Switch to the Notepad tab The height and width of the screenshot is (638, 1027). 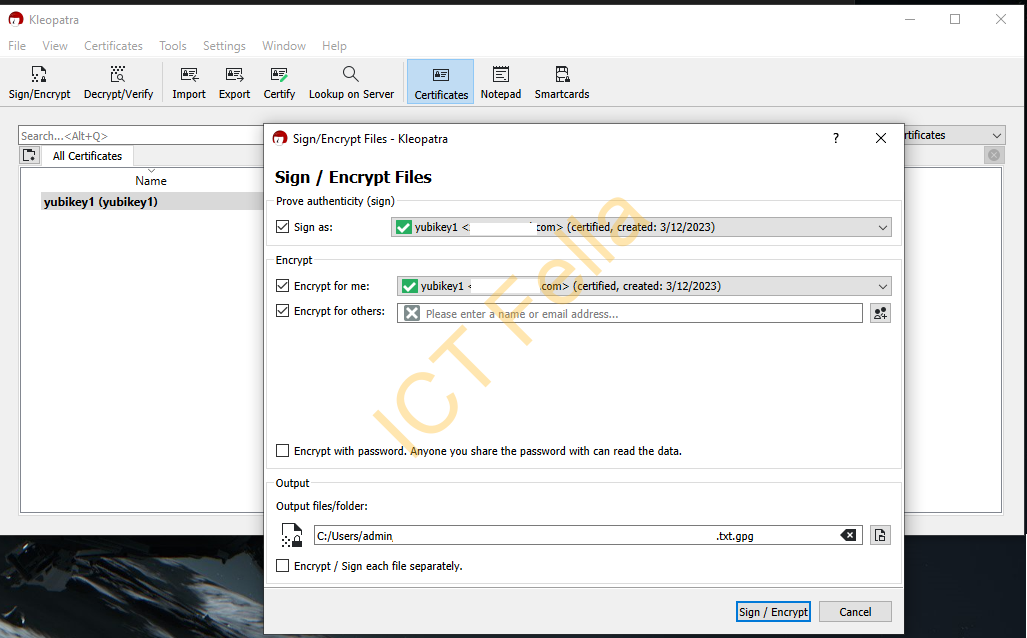coord(500,81)
